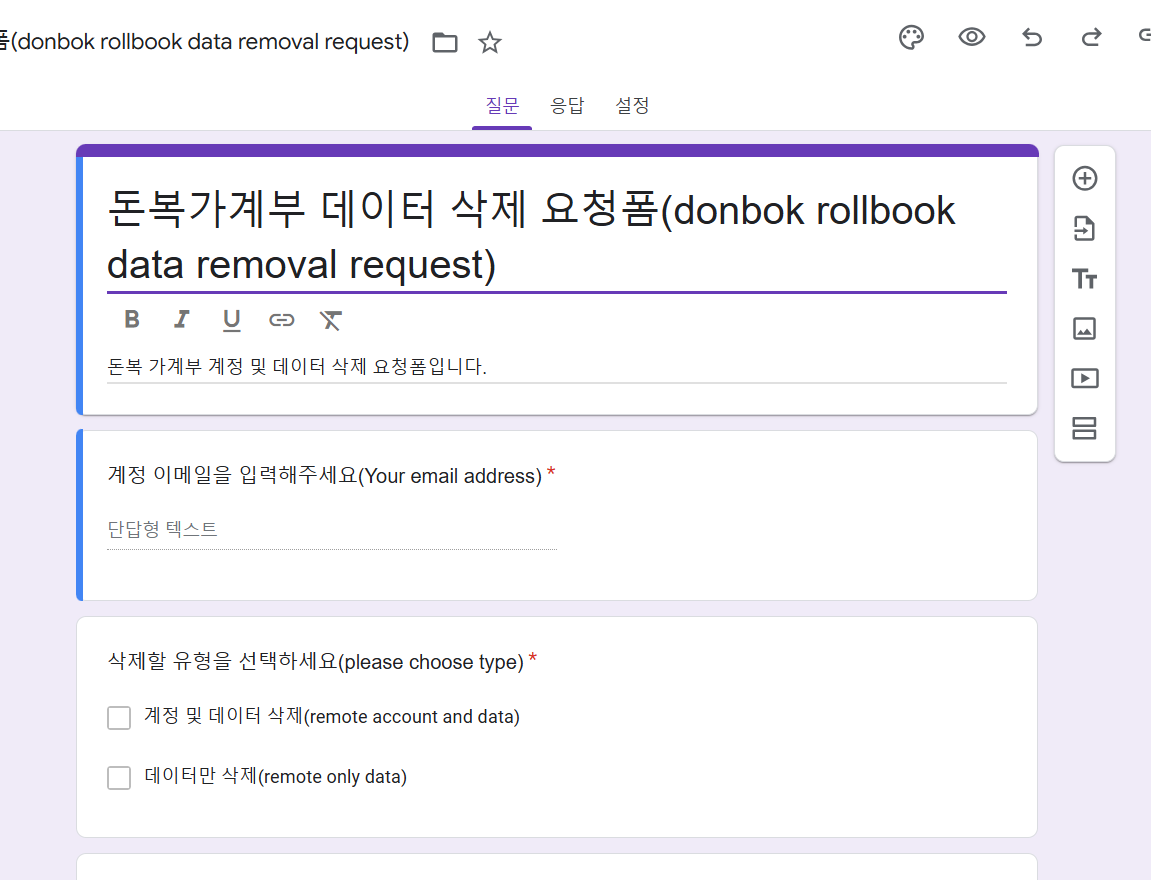Viewport: 1151px width, 880px height.
Task: Undo the last change
Action: tap(1032, 37)
